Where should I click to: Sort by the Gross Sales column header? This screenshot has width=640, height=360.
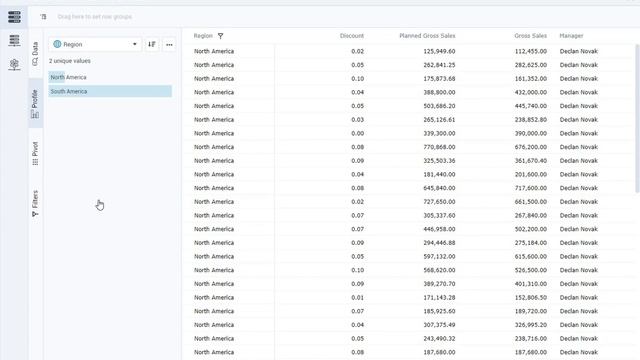(530, 36)
